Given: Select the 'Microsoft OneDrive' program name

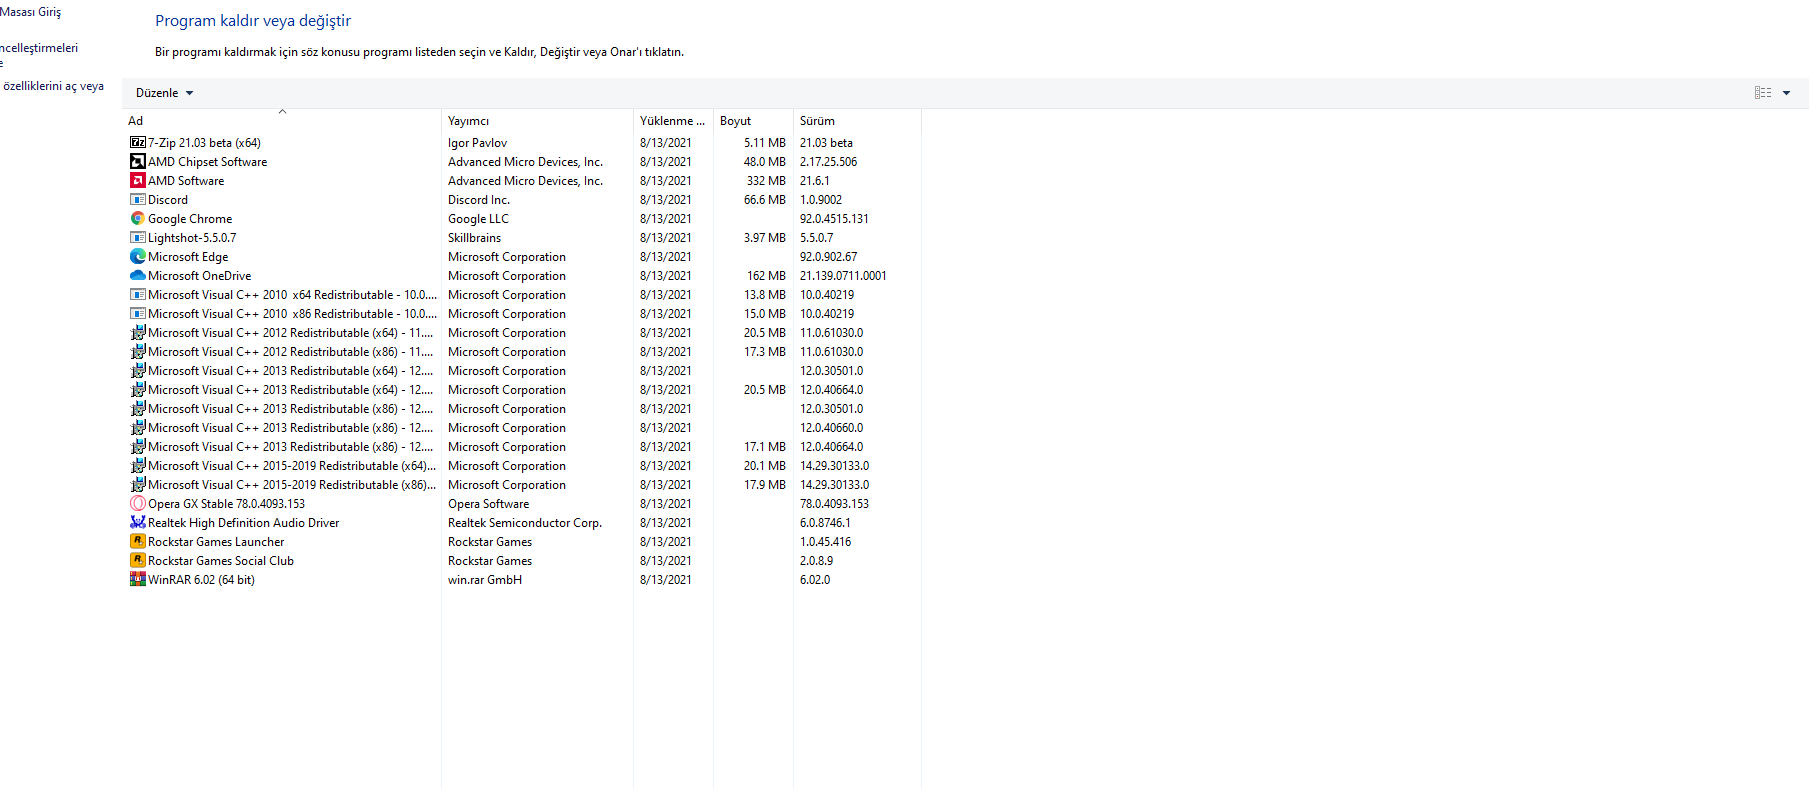Looking at the screenshot, I should click(199, 276).
